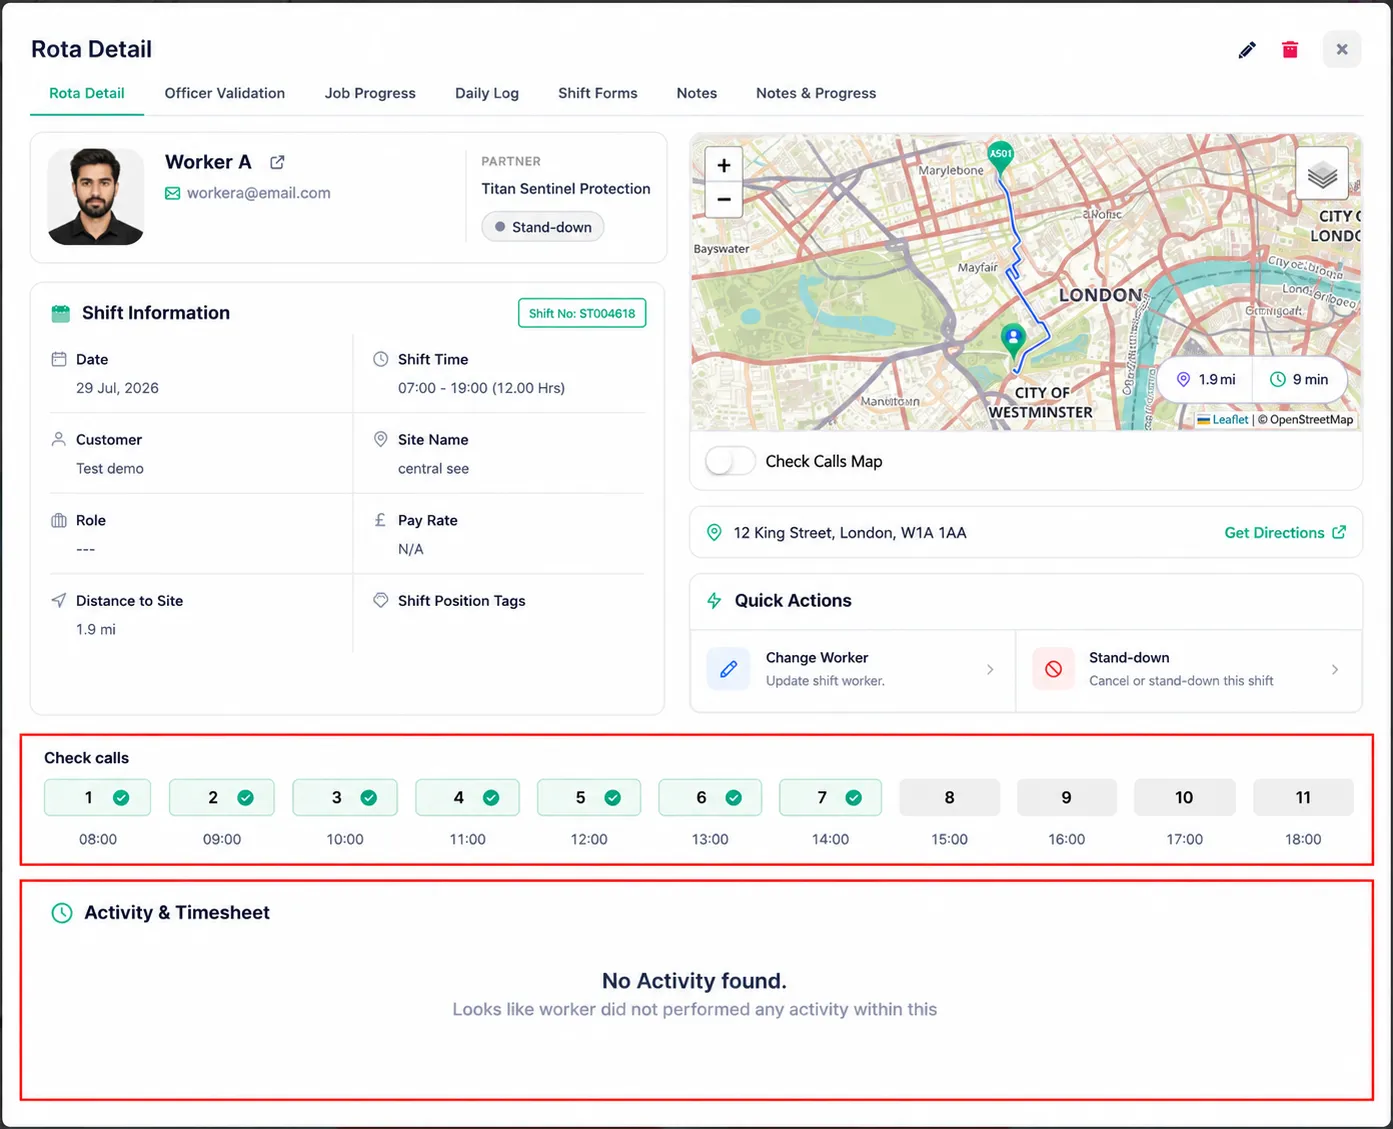Click the pencil edit icon in header
Image resolution: width=1393 pixels, height=1129 pixels.
[x=1247, y=50]
